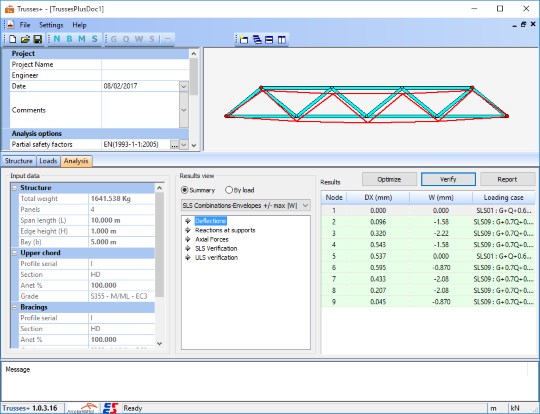Viewport: 540px width, 414px height.
Task: Expand the Deflections tree node
Action: (188, 221)
